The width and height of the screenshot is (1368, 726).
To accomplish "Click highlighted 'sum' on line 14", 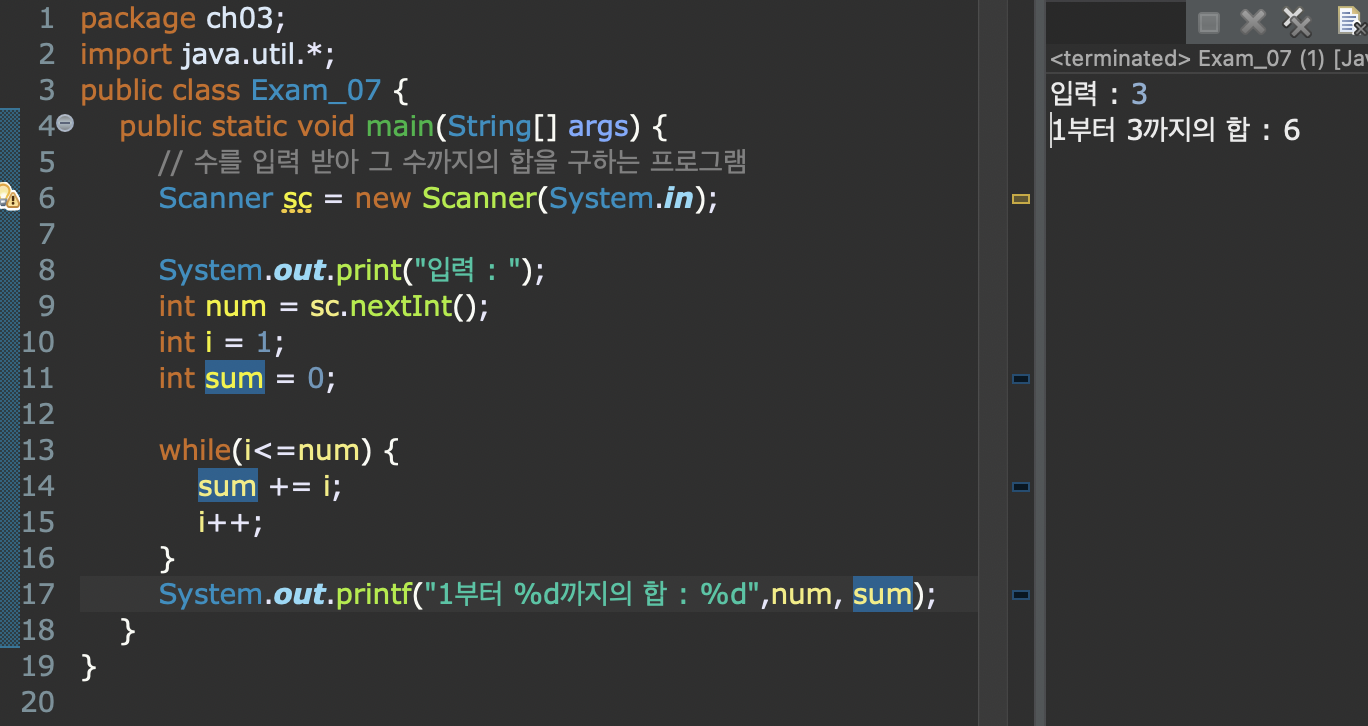I will coord(228,487).
